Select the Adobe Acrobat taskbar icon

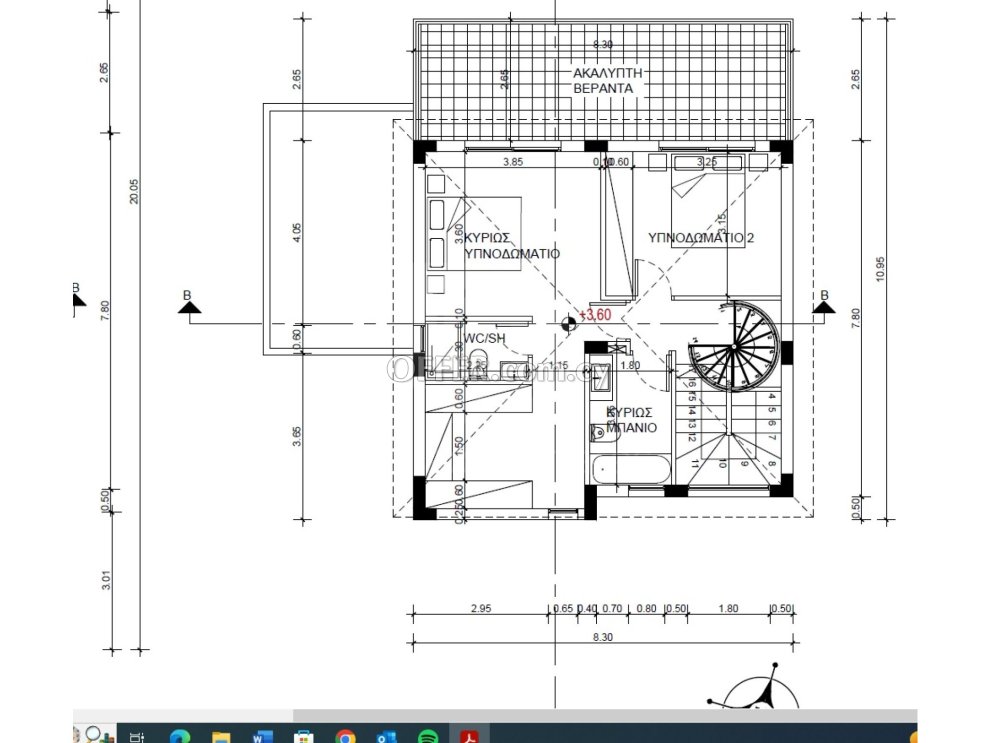point(469,737)
